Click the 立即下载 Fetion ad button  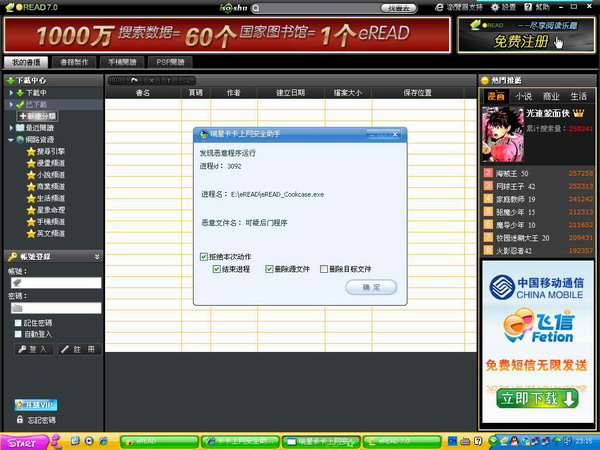(x=537, y=398)
